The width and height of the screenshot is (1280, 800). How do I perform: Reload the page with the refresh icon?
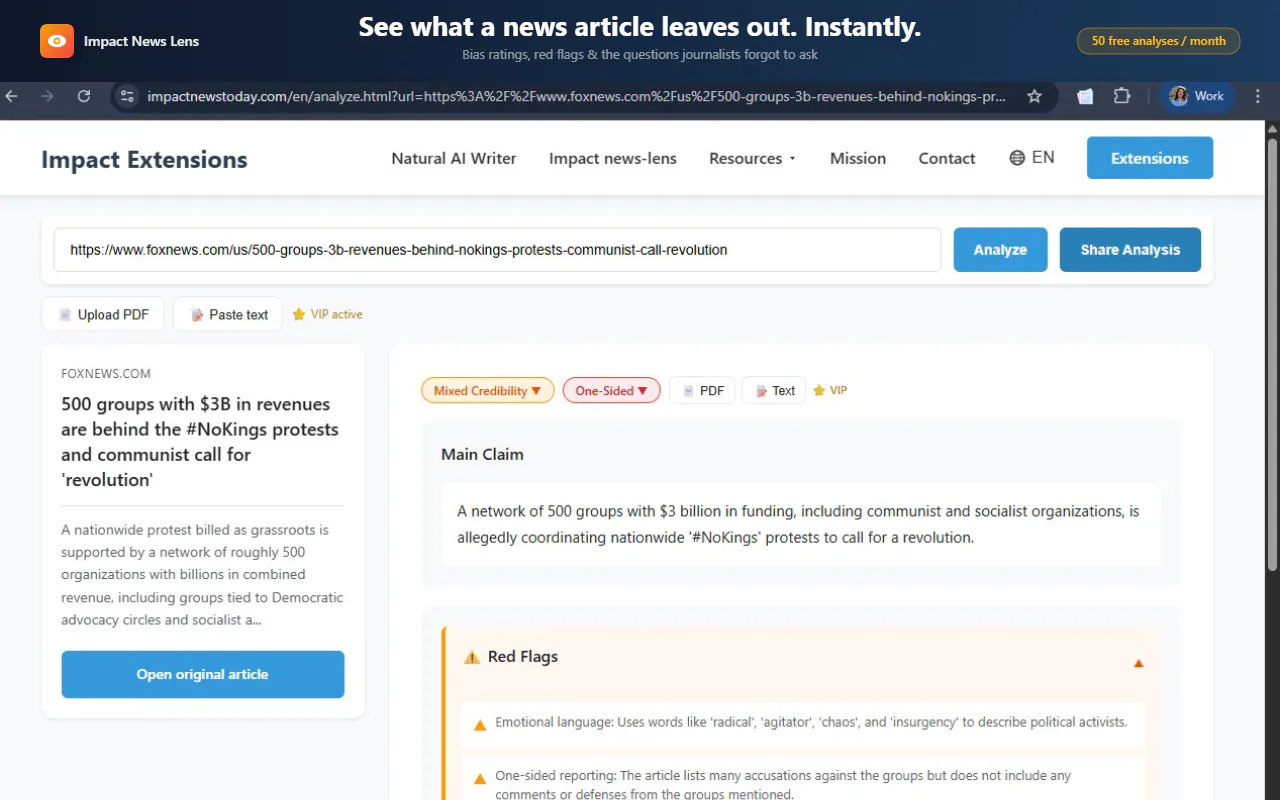(x=84, y=96)
